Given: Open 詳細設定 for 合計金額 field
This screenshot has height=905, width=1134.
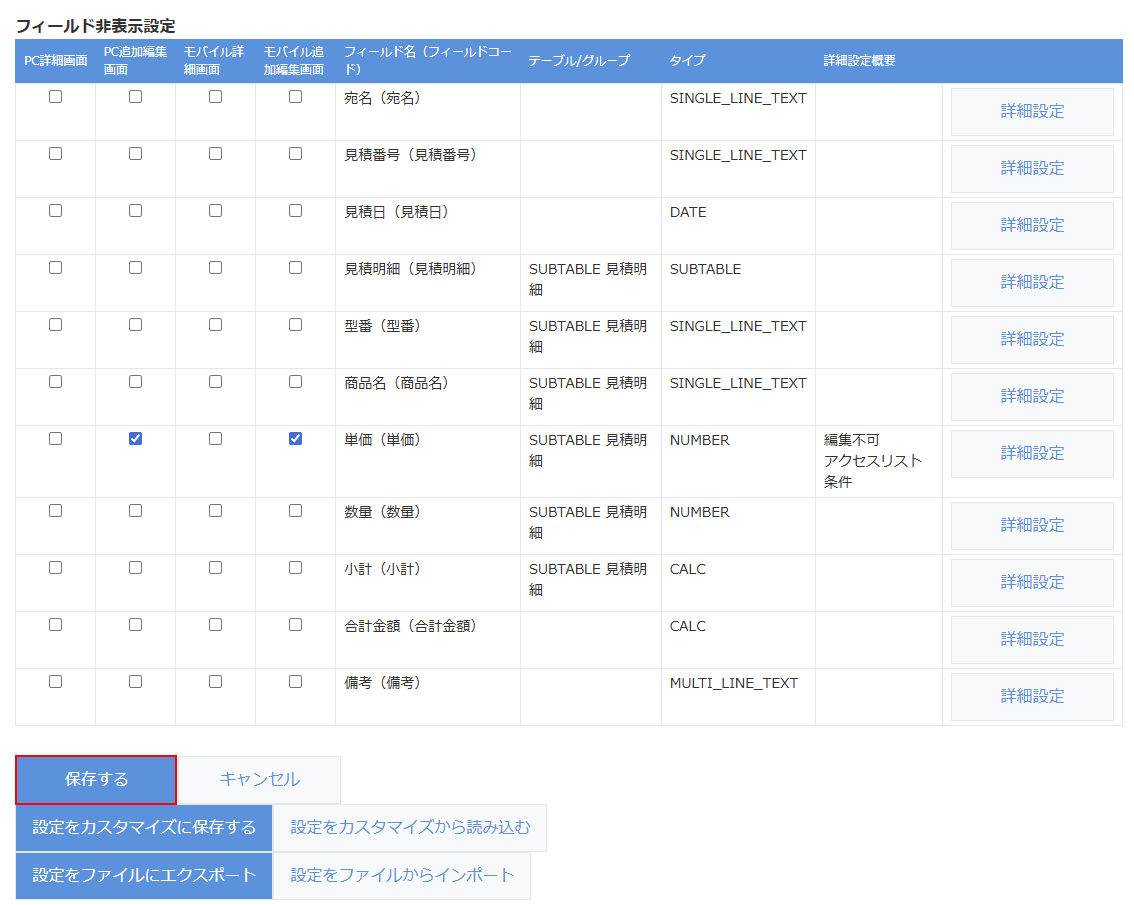Looking at the screenshot, I should pyautogui.click(x=1032, y=640).
